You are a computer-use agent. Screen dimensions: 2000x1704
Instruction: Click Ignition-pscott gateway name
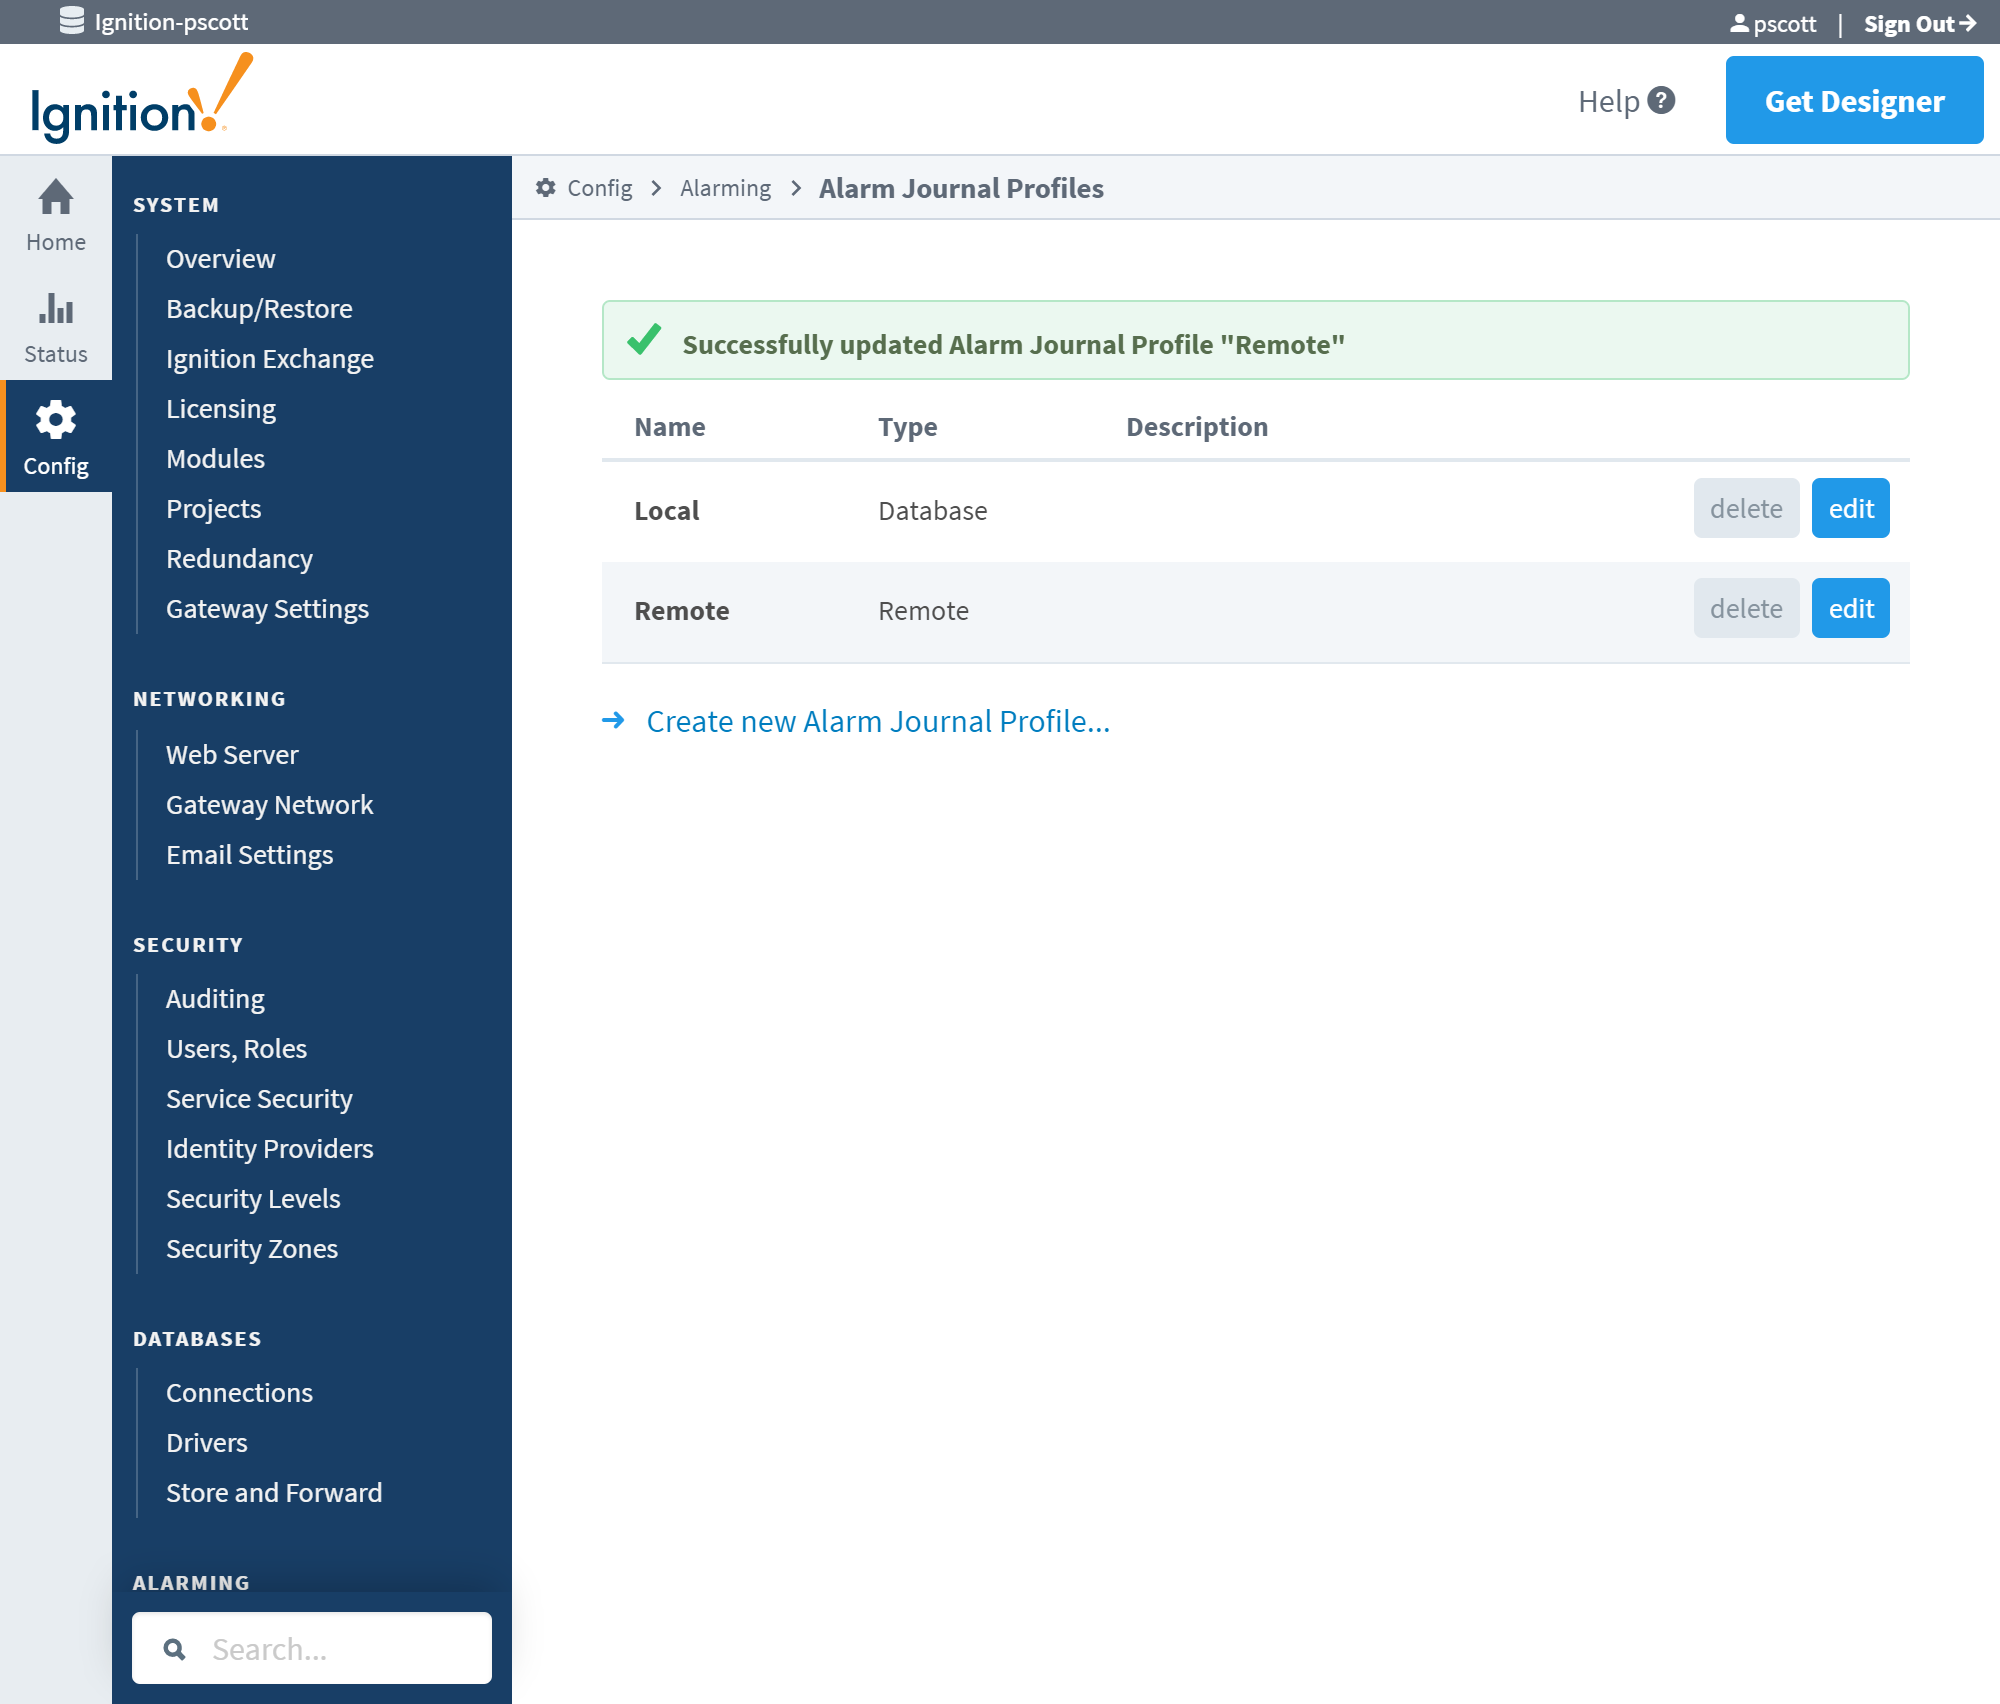pos(171,22)
